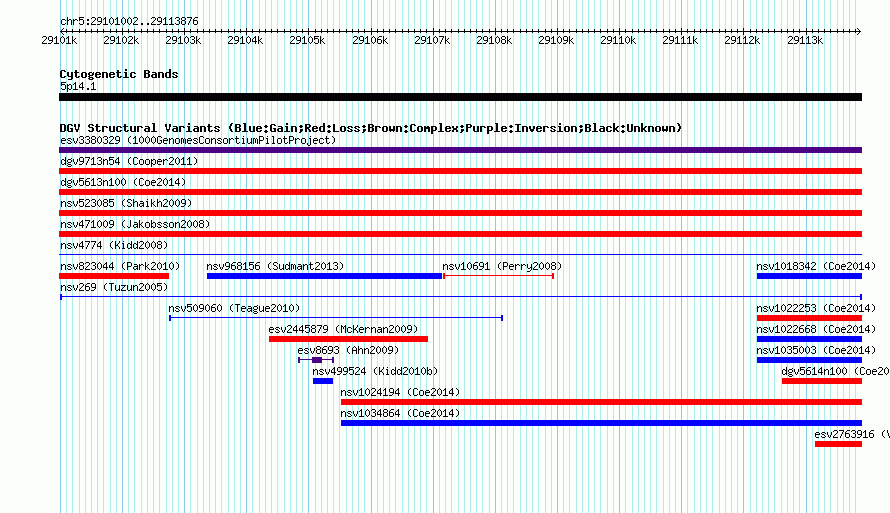
Task: Select the nsv269 (Tuzun2005) label
Action: pyautogui.click(x=114, y=287)
